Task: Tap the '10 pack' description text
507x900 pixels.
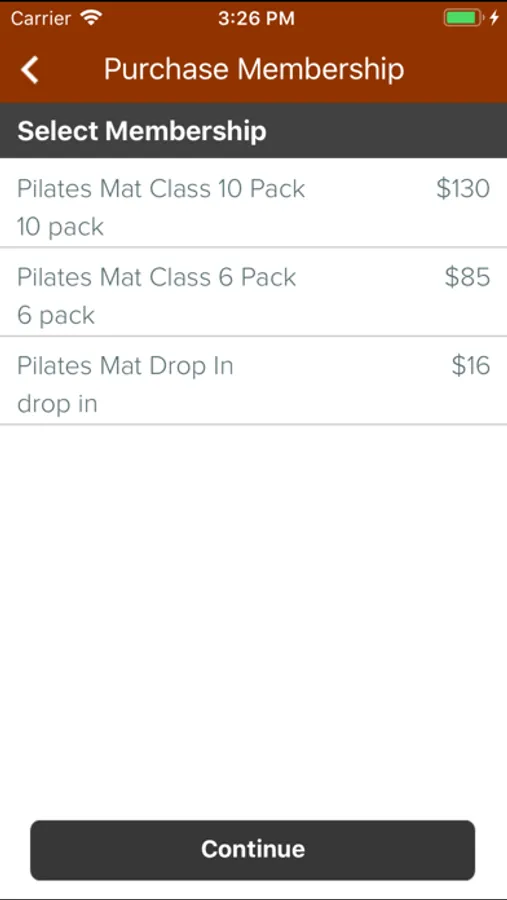Action: coord(60,227)
